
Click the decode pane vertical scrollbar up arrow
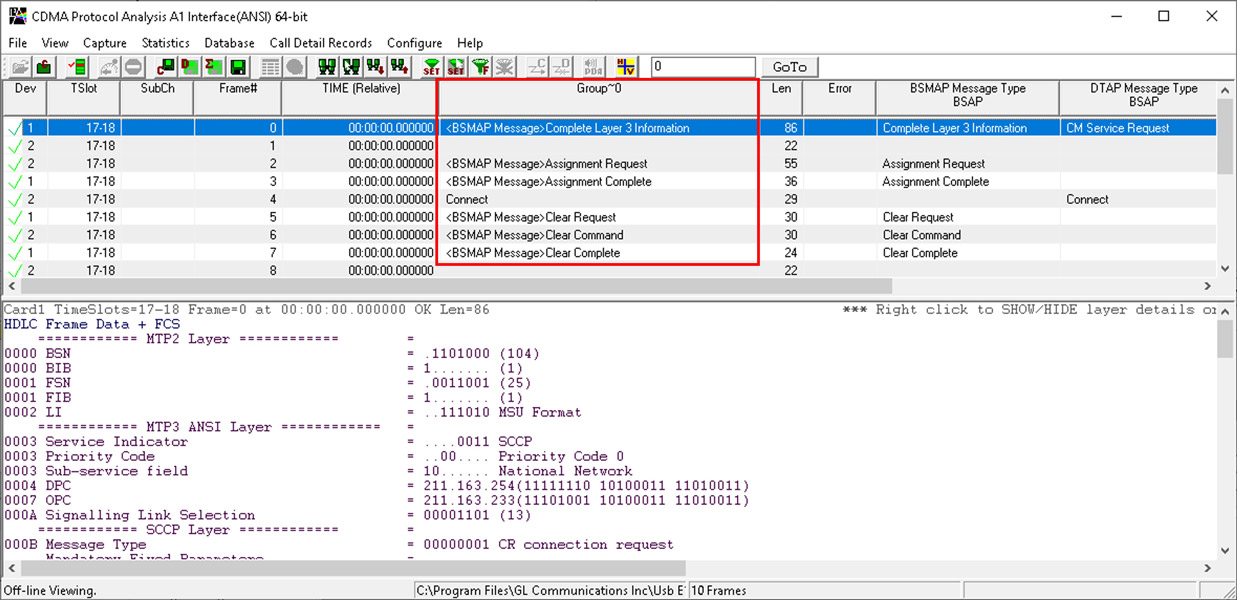coord(1227,311)
